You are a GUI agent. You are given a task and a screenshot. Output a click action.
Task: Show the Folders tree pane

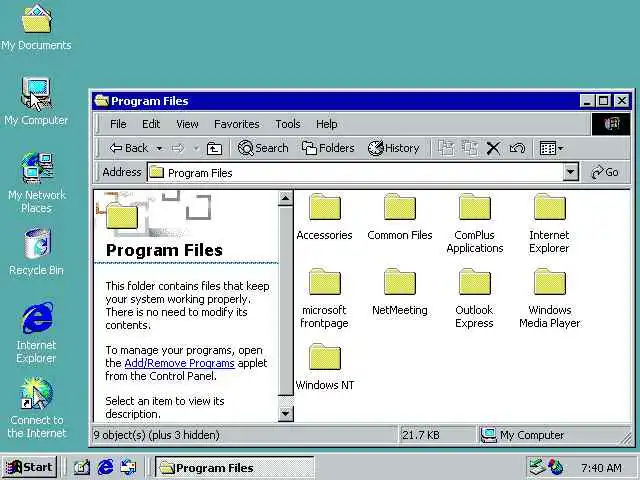(328, 148)
